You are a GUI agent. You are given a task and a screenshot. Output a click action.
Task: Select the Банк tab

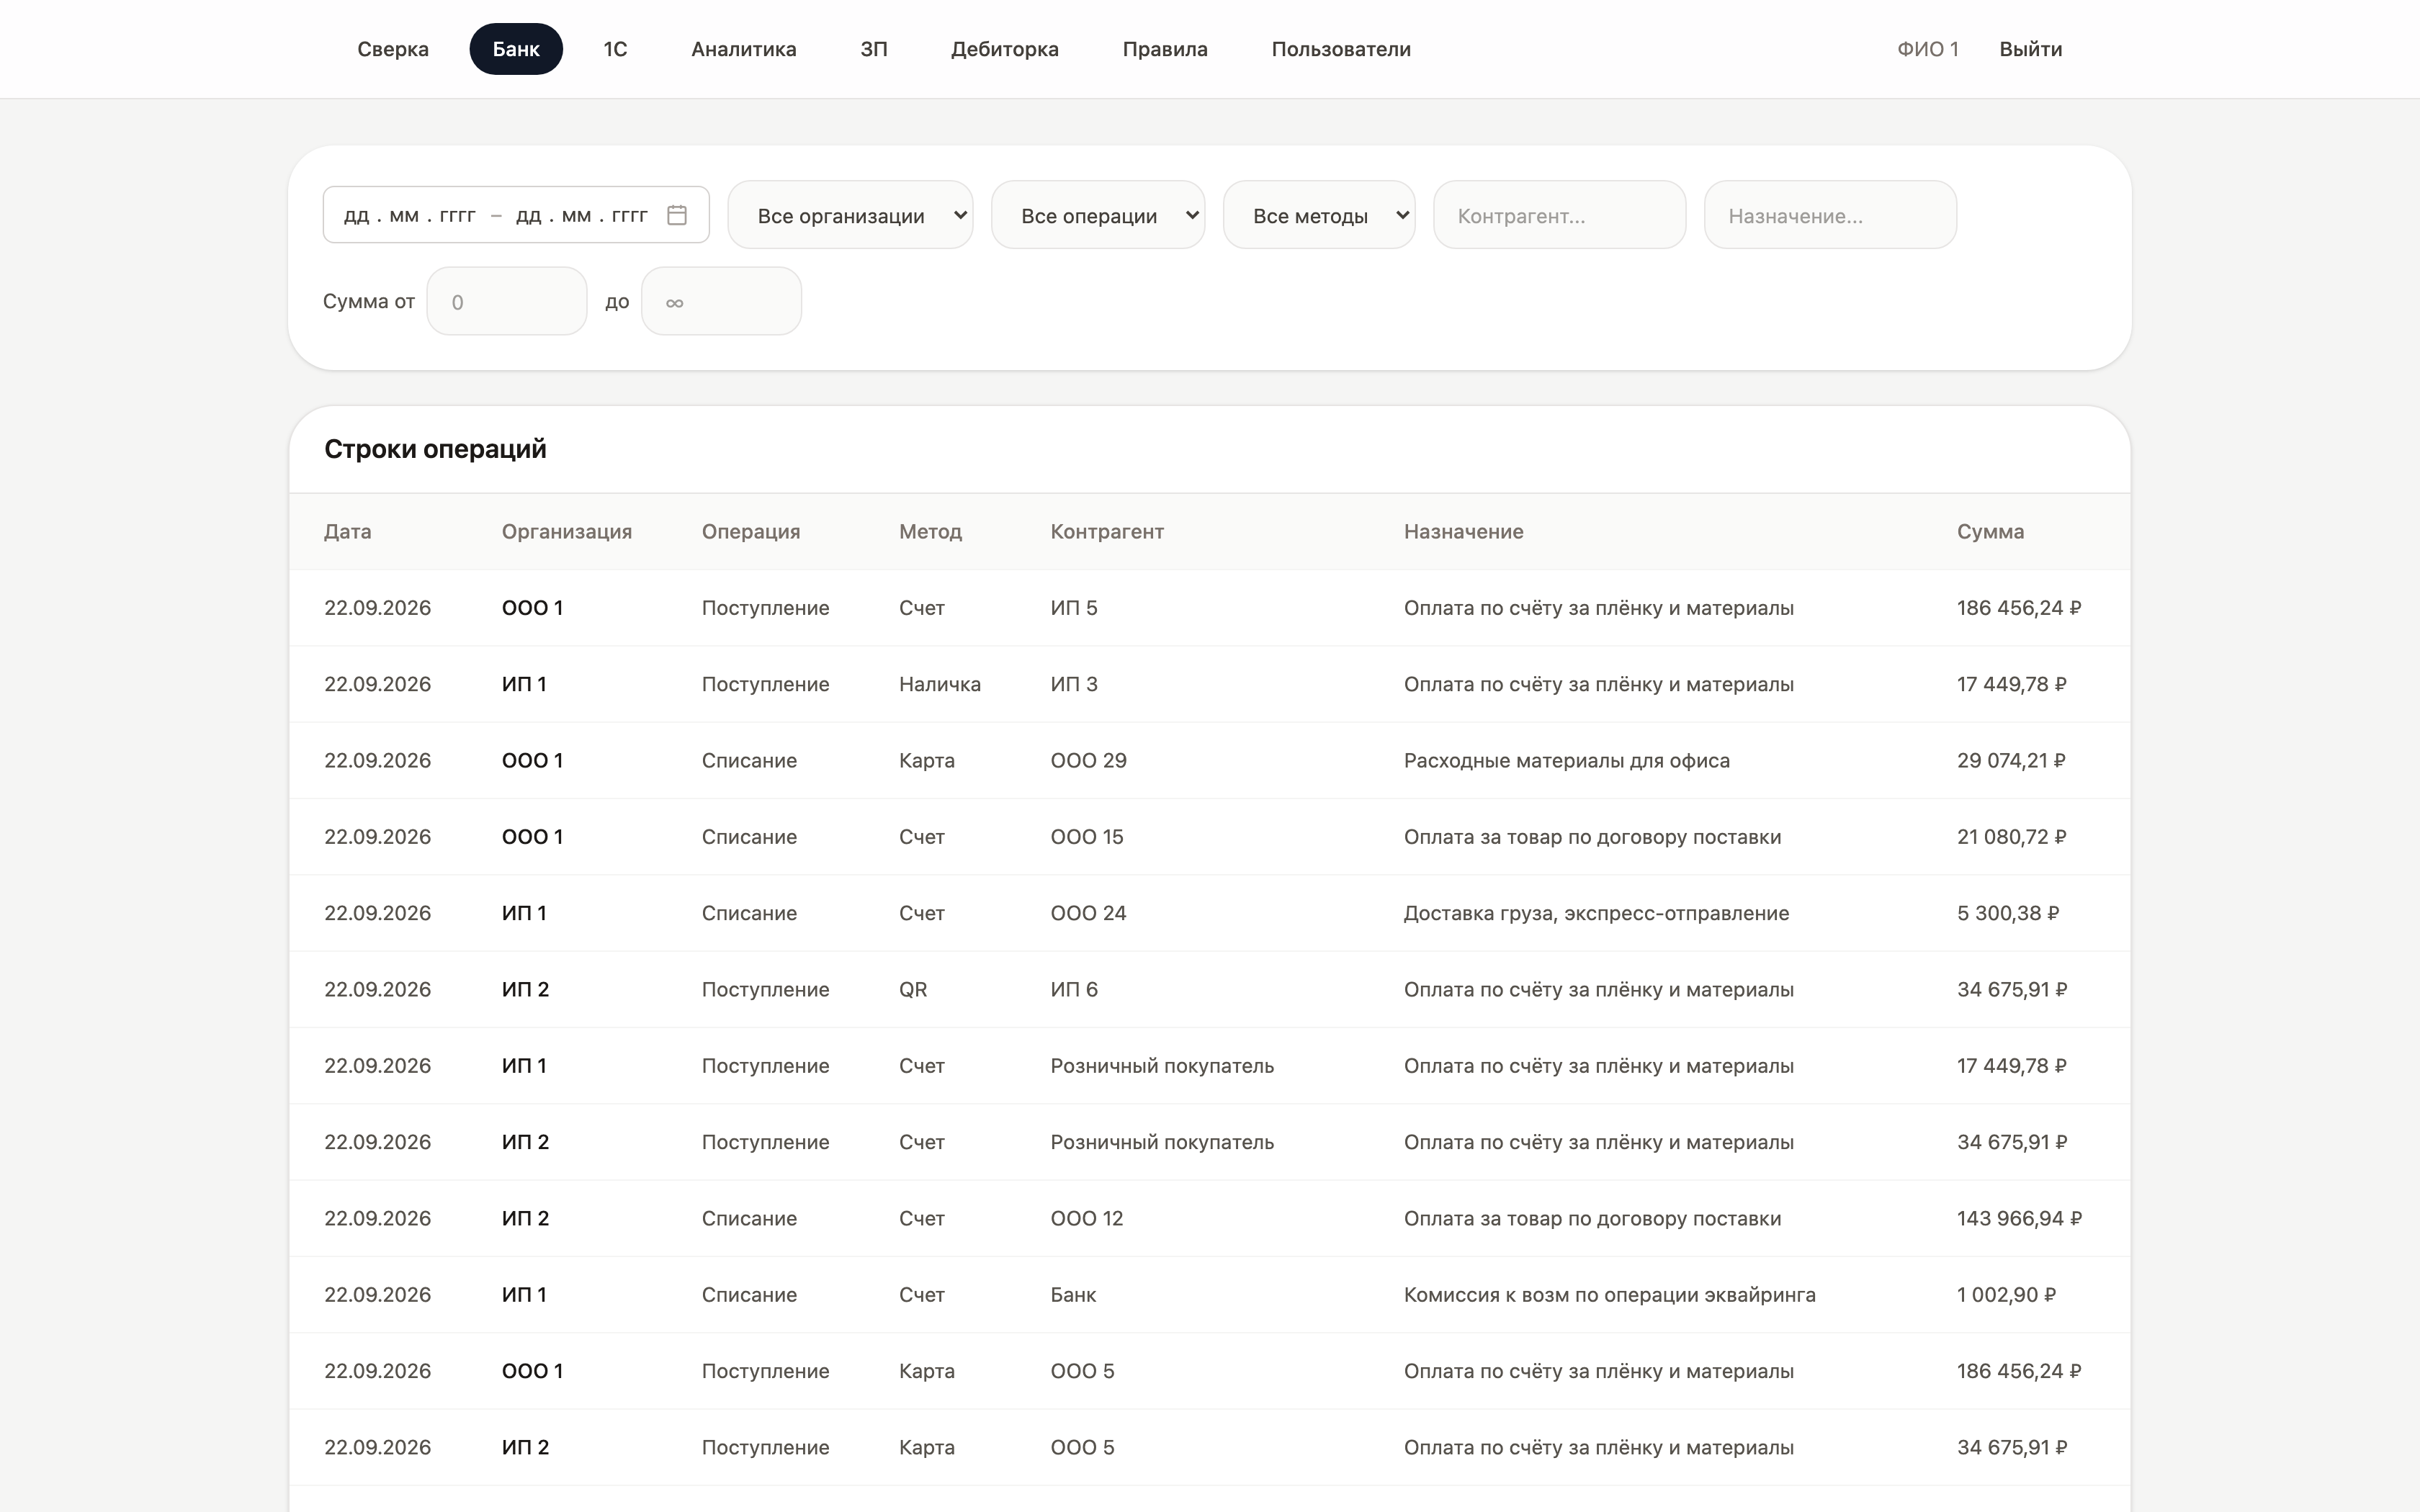516,49
